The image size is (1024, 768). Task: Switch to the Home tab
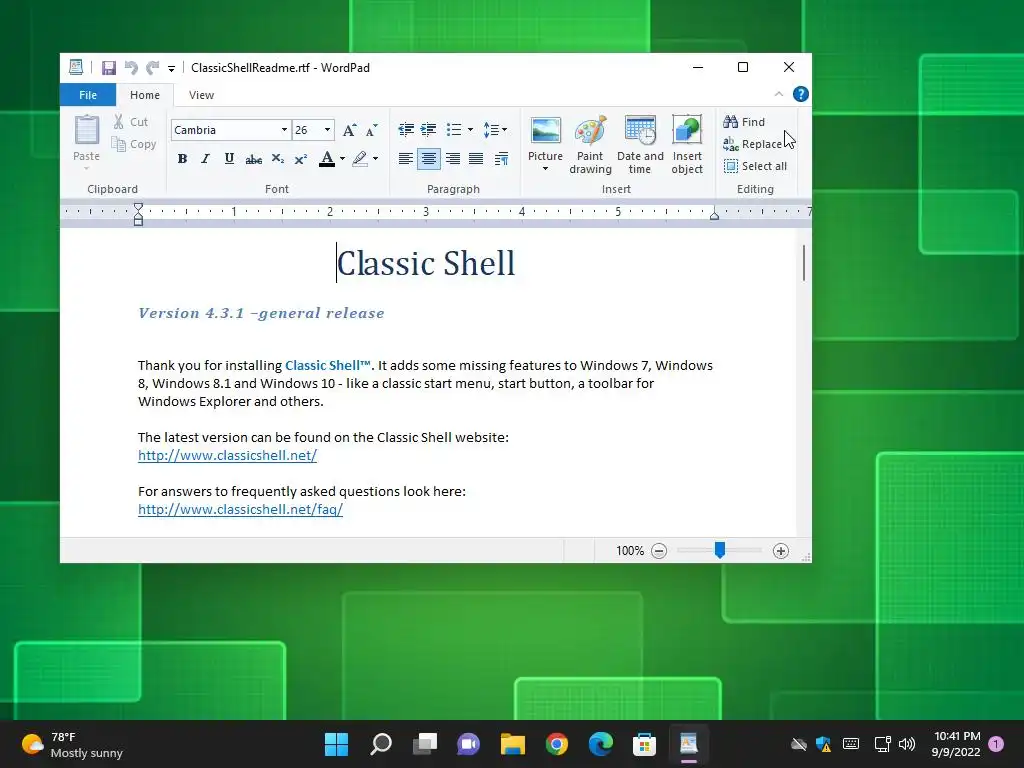[x=144, y=95]
